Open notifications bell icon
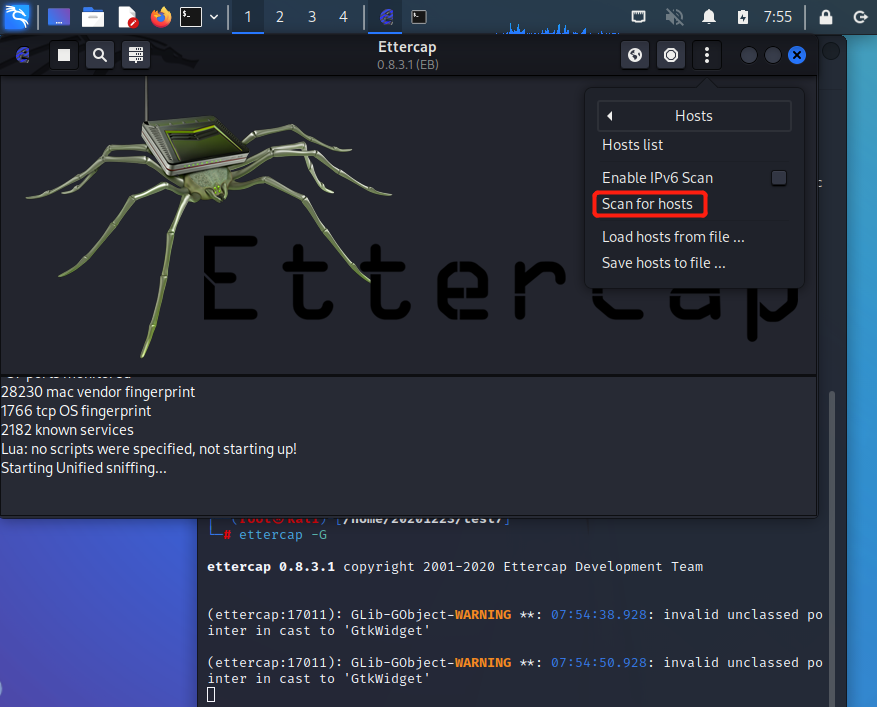Image resolution: width=877 pixels, height=707 pixels. pyautogui.click(x=709, y=17)
